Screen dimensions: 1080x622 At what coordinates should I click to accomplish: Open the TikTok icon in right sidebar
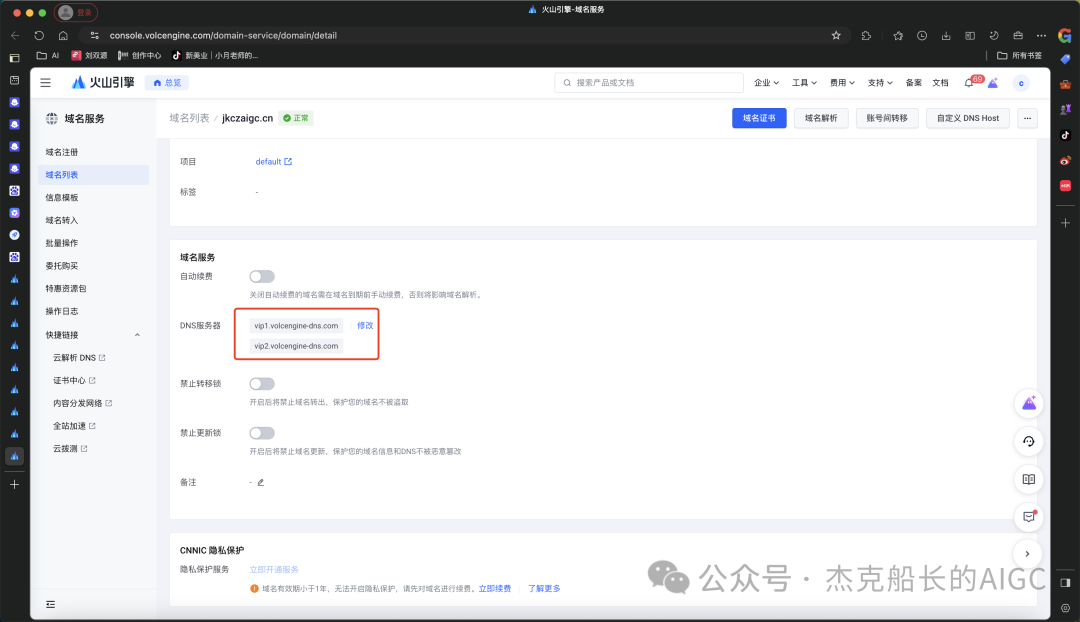(1066, 135)
